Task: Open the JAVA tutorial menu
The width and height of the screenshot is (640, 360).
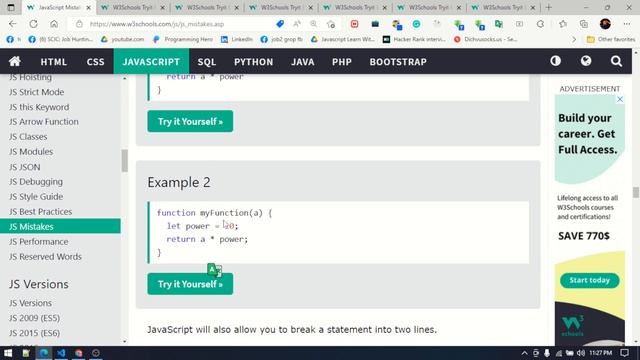Action: coord(302,62)
